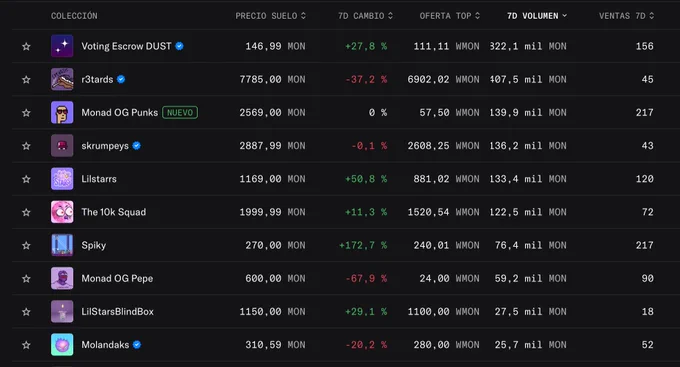Click the +50,8 % change value
Screen dimensions: 680x367
(366, 179)
